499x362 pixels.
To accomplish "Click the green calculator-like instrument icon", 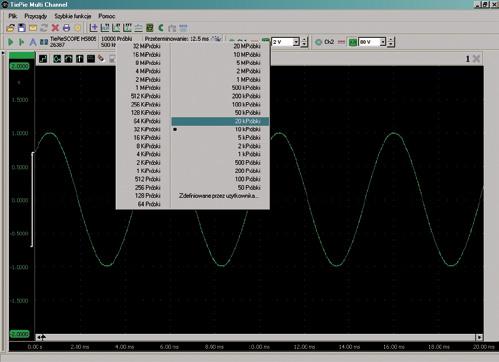I will click(x=150, y=28).
